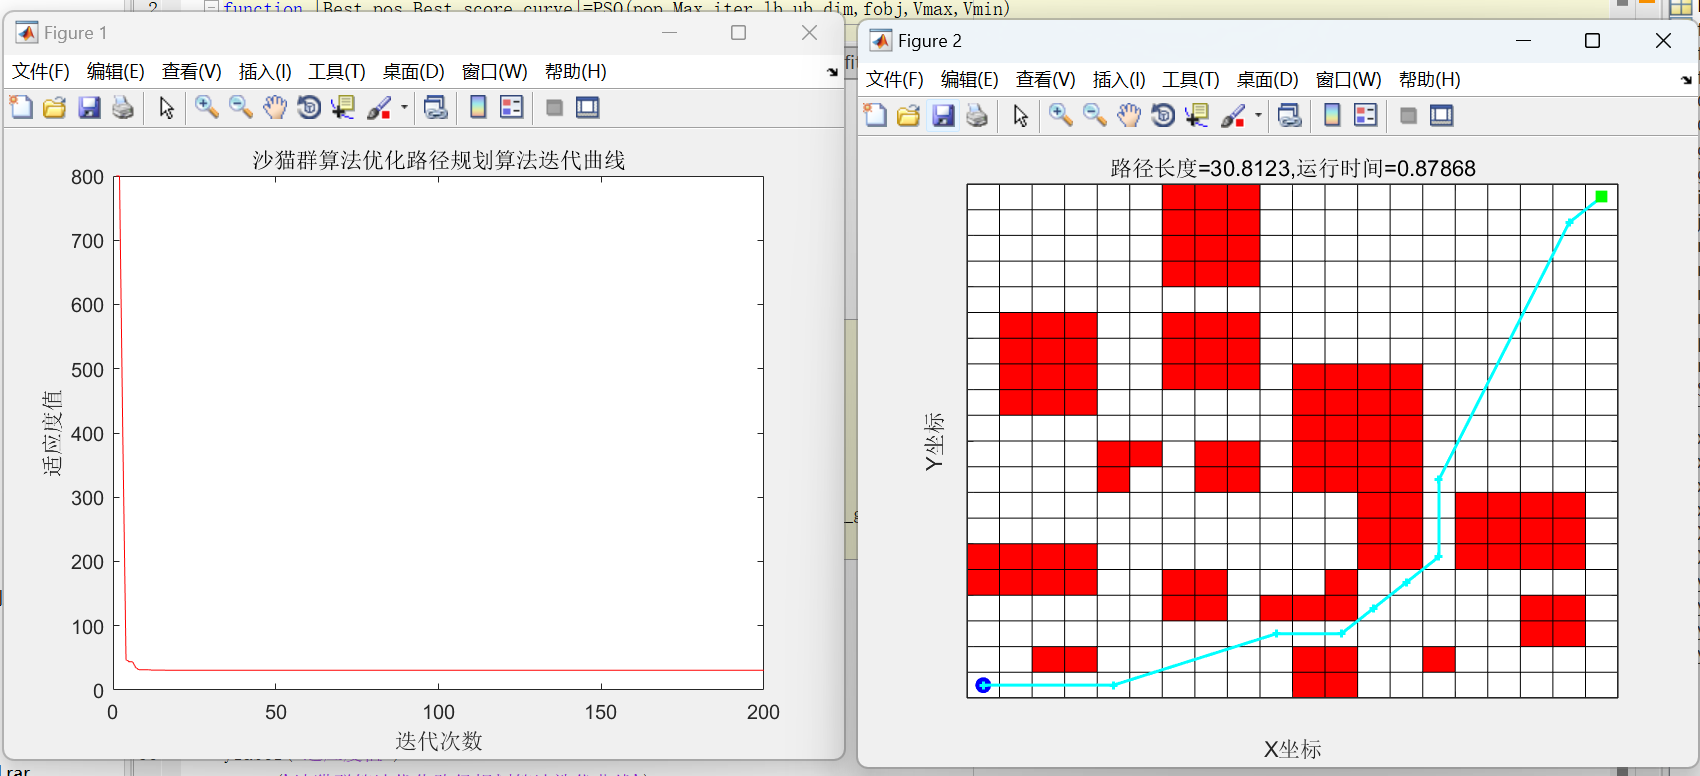Open the brush dropdown arrow in Figure 2
The width and height of the screenshot is (1700, 776).
[1258, 116]
